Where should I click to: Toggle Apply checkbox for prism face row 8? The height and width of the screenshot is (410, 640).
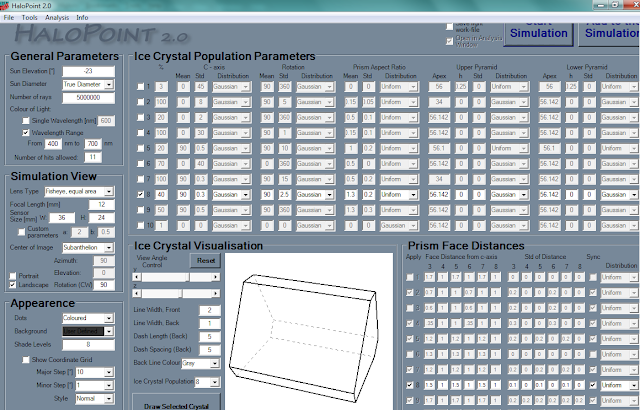pyautogui.click(x=409, y=385)
